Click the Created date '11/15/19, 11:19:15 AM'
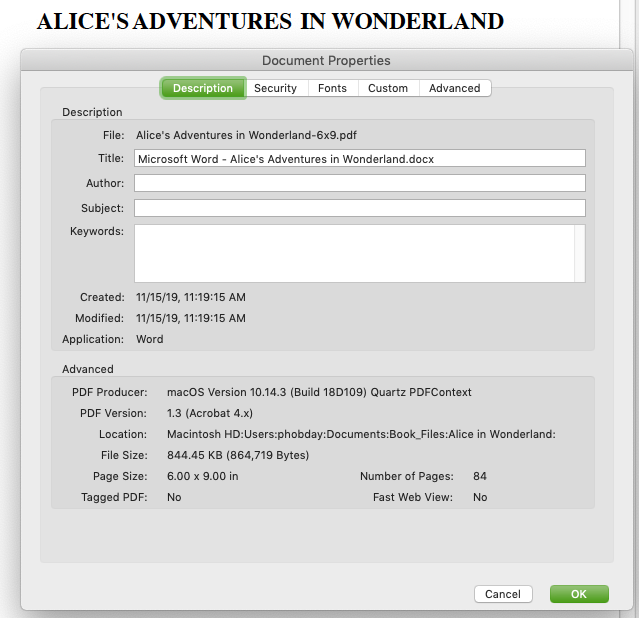Viewport: 639px width, 618px height. tap(191, 297)
